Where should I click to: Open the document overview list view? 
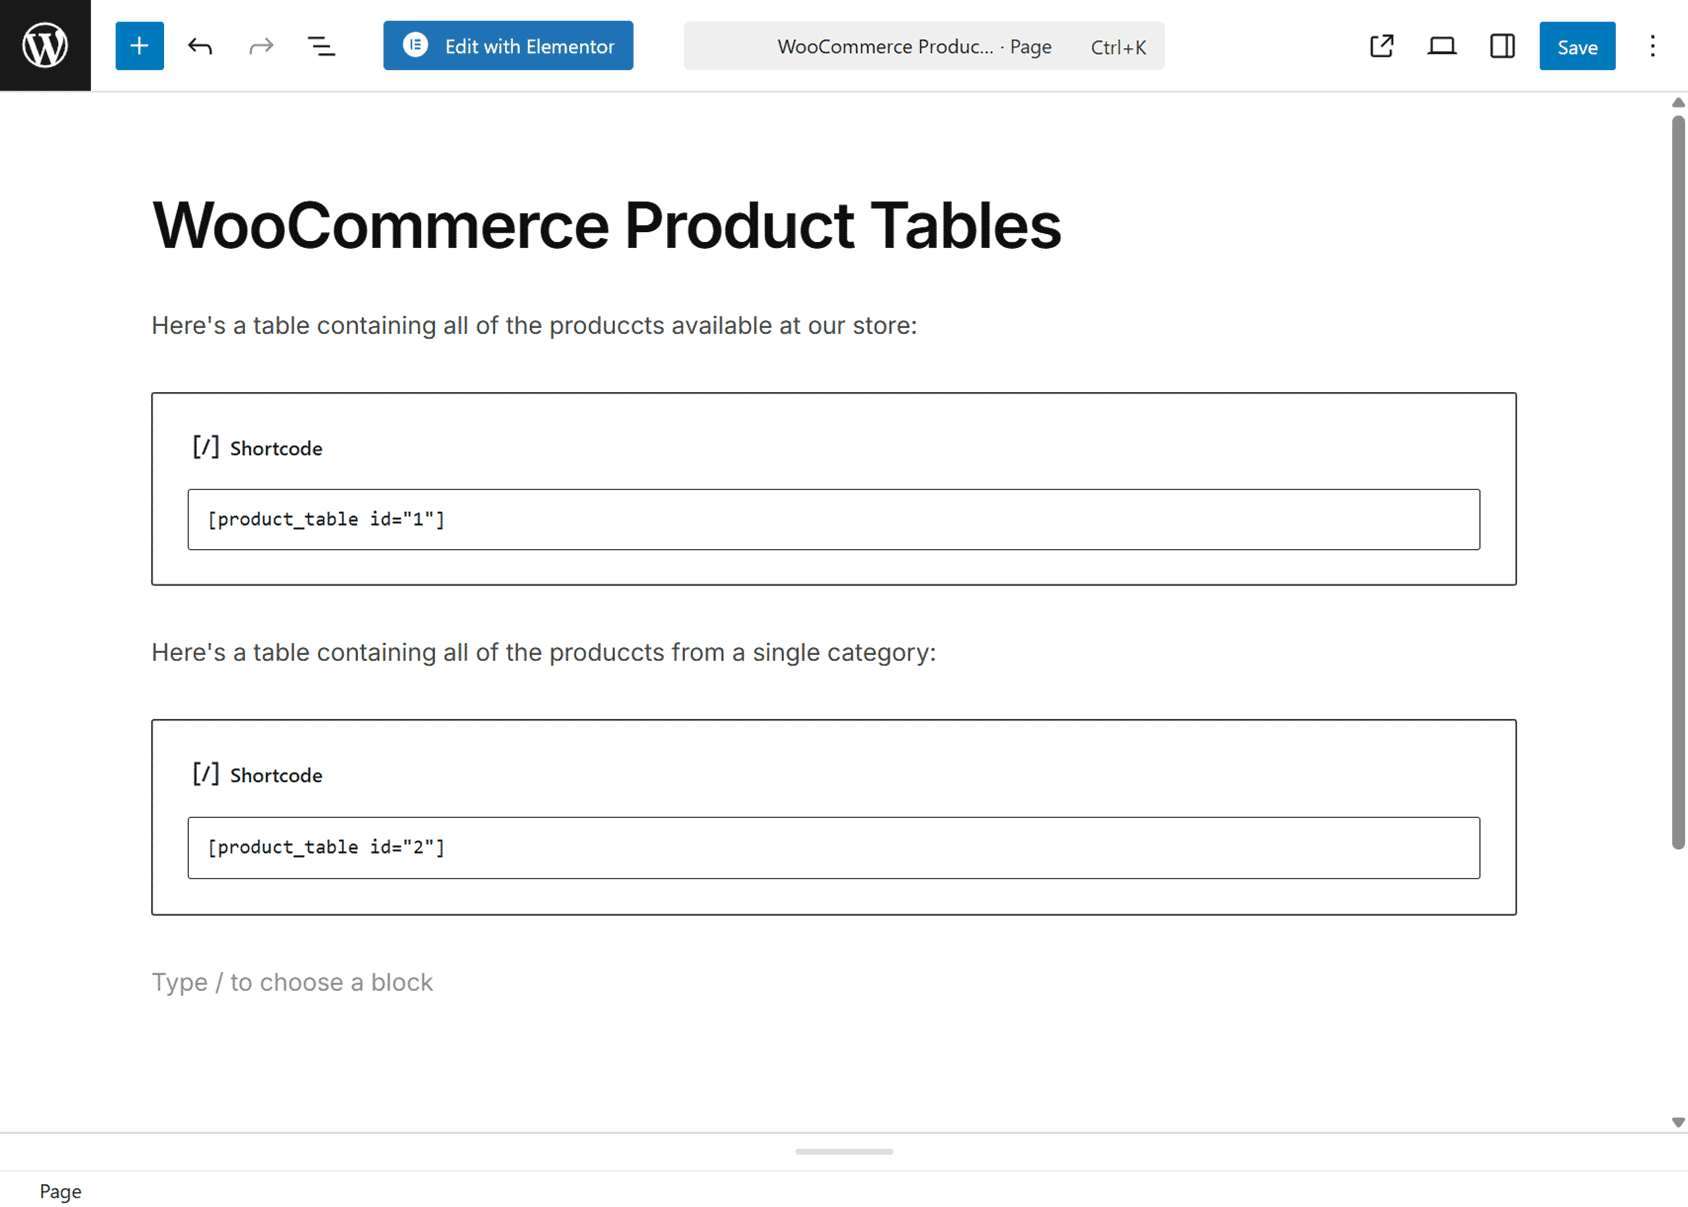[x=321, y=46]
